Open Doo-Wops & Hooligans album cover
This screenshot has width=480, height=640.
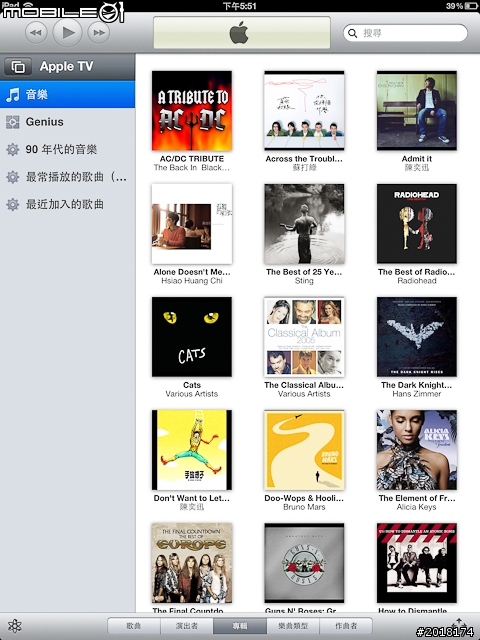click(304, 450)
